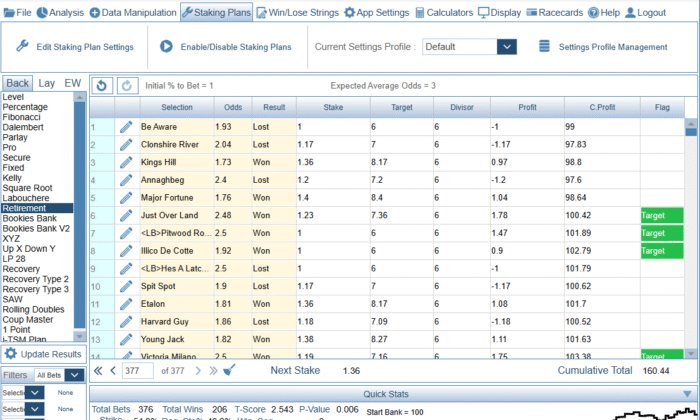Go to the first page using double-left arrows
Viewport: 700px width, 420px height.
tap(98, 371)
